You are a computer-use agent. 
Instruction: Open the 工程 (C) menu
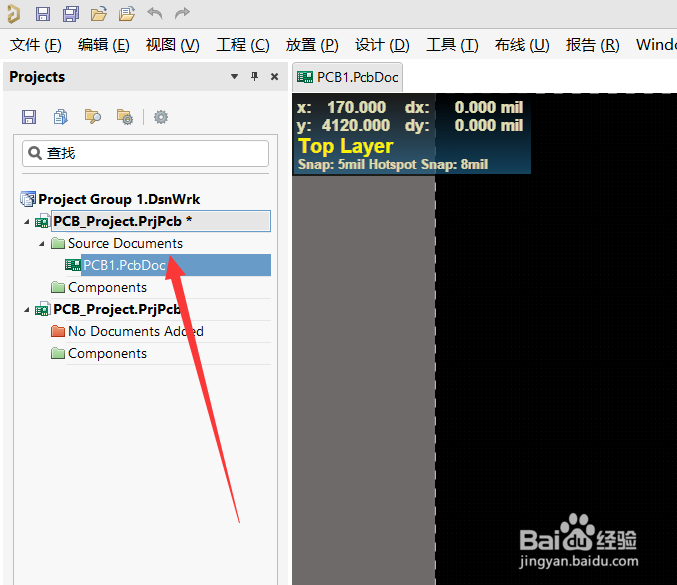click(x=243, y=45)
